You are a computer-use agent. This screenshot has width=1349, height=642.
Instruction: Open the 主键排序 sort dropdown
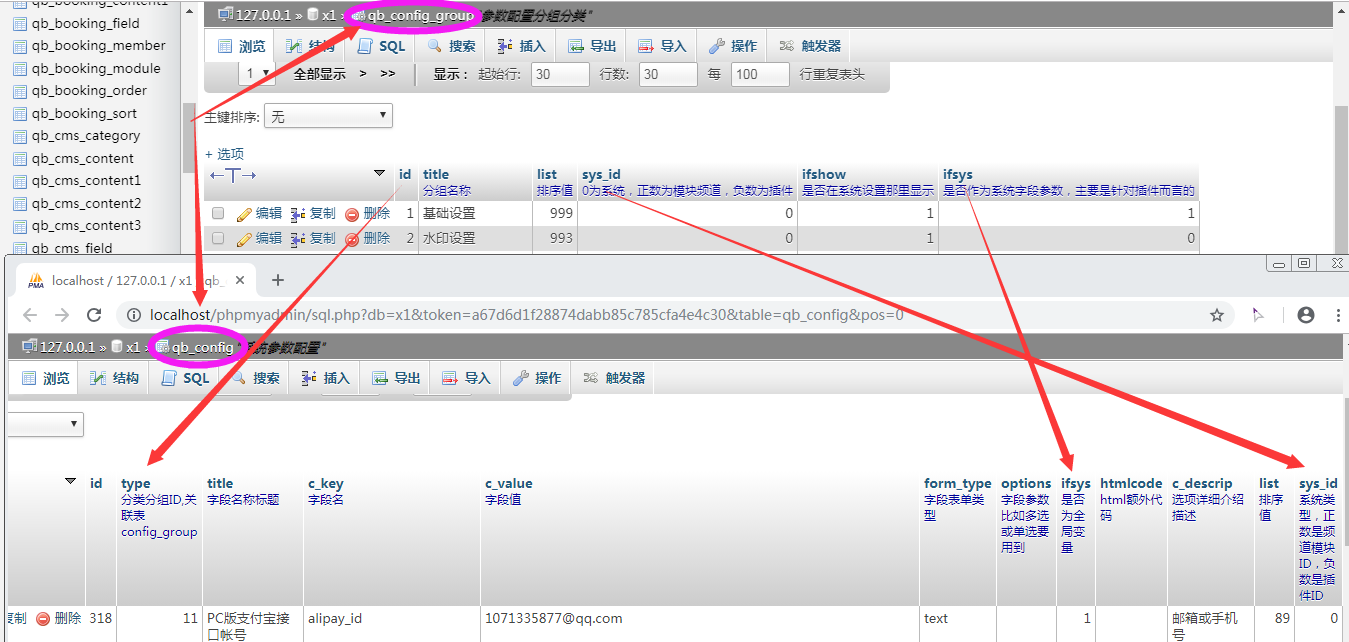(328, 117)
